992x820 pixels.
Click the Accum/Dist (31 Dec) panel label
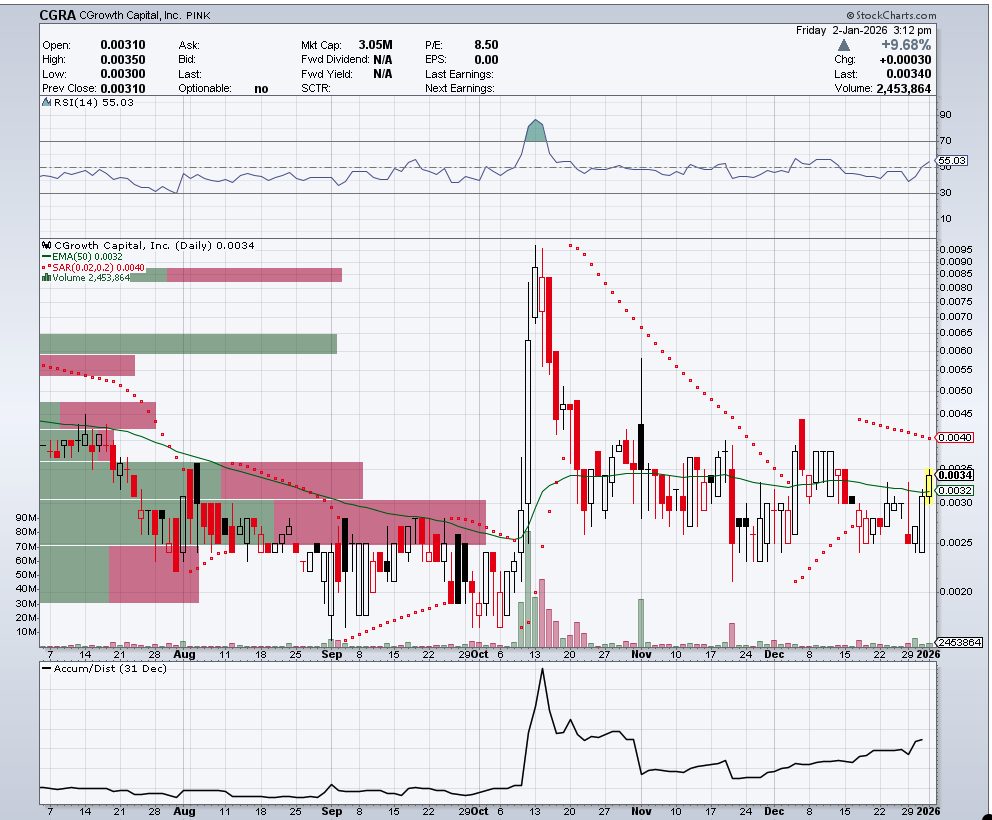(110, 668)
